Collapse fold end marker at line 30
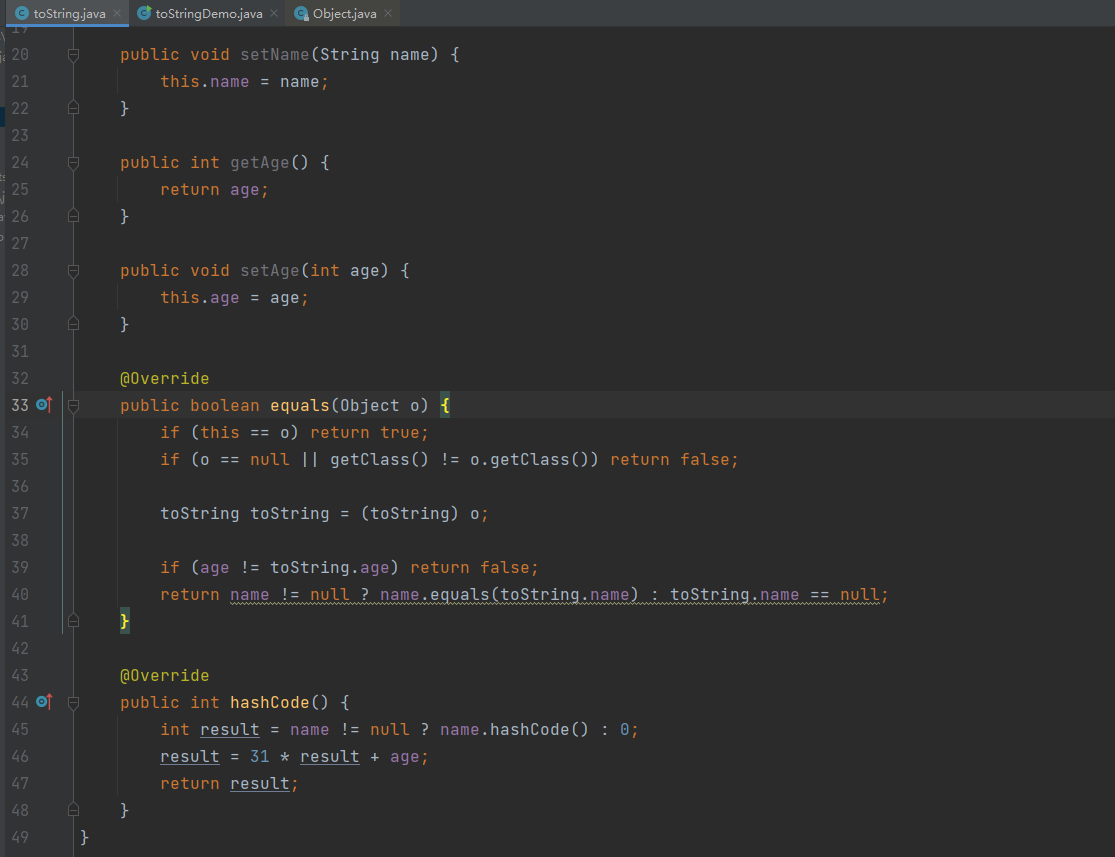 73,324
